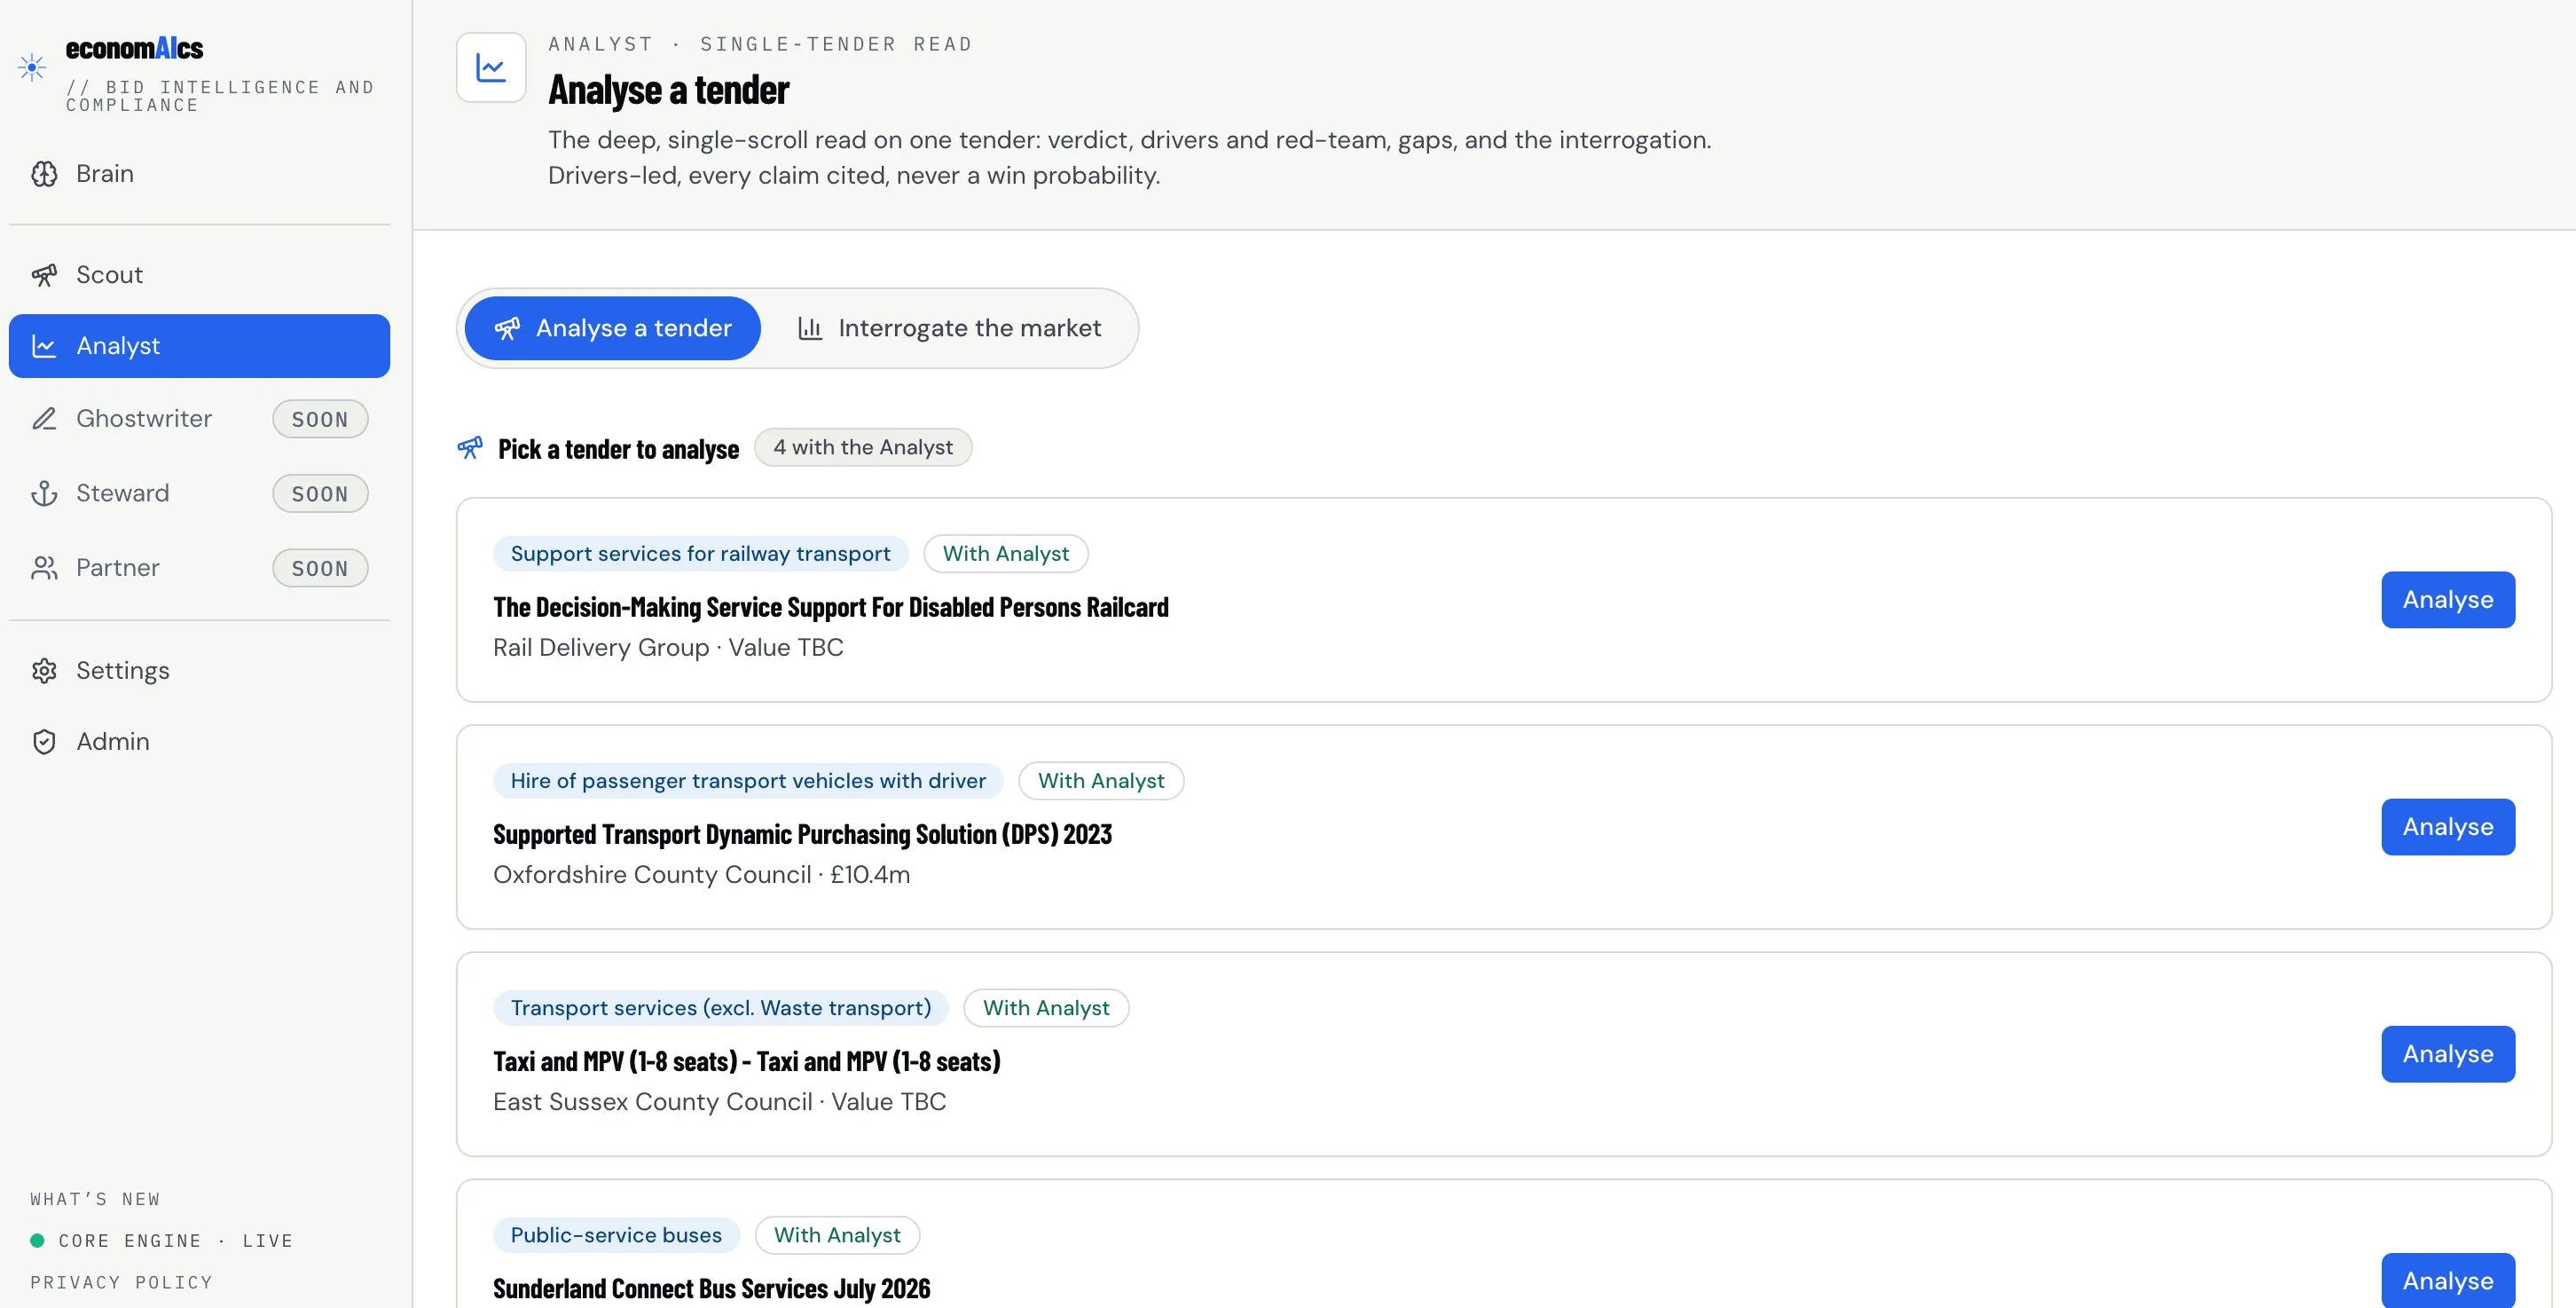Click the Ghostwriter pen icon
Image resolution: width=2576 pixels, height=1308 pixels.
pyautogui.click(x=44, y=419)
